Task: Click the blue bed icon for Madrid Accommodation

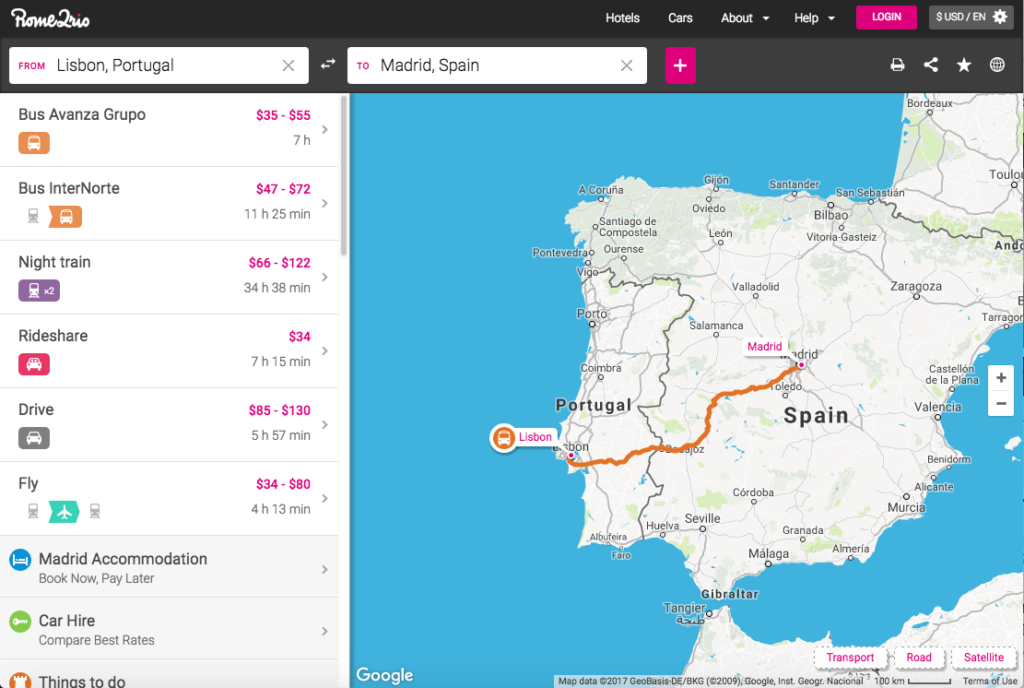Action: 20,559
